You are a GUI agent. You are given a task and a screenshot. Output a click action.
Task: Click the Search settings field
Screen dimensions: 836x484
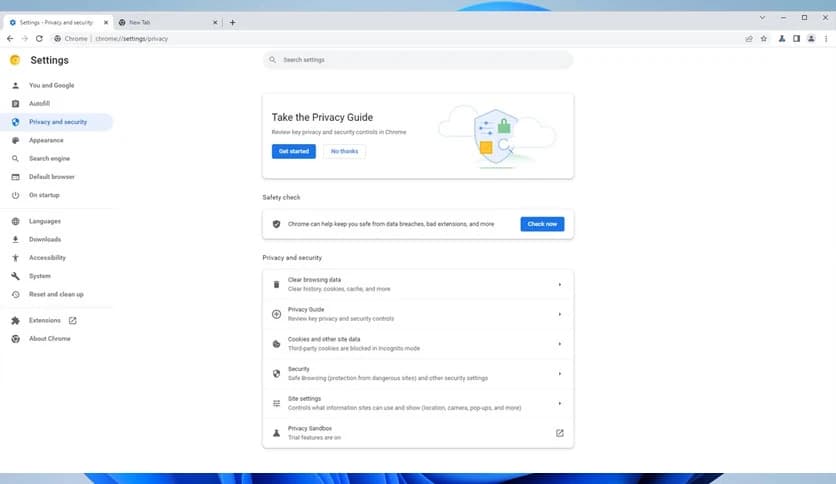418,60
